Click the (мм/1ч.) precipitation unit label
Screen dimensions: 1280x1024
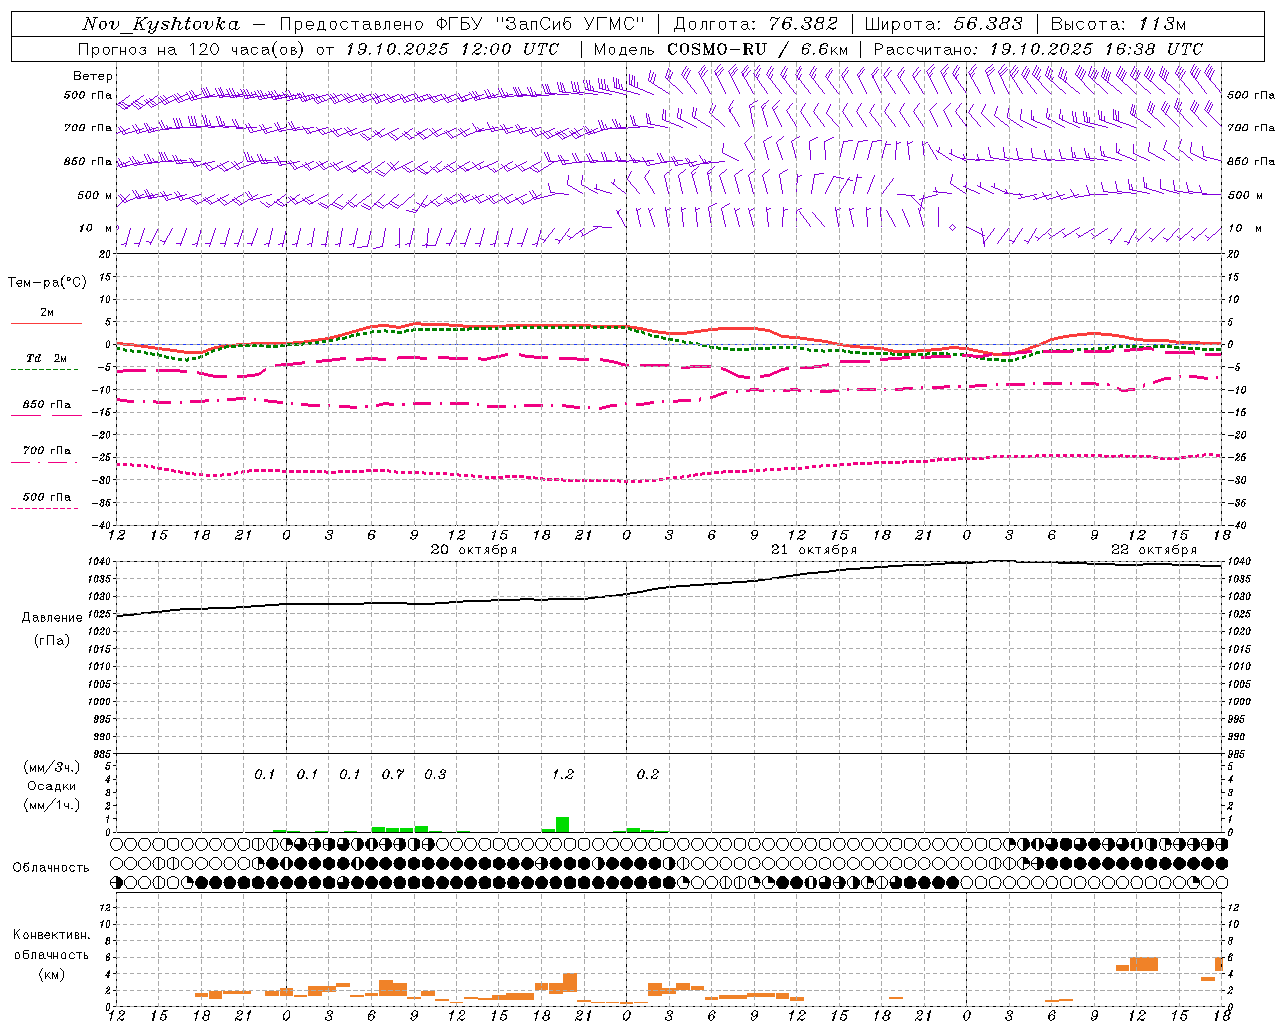click(x=51, y=805)
